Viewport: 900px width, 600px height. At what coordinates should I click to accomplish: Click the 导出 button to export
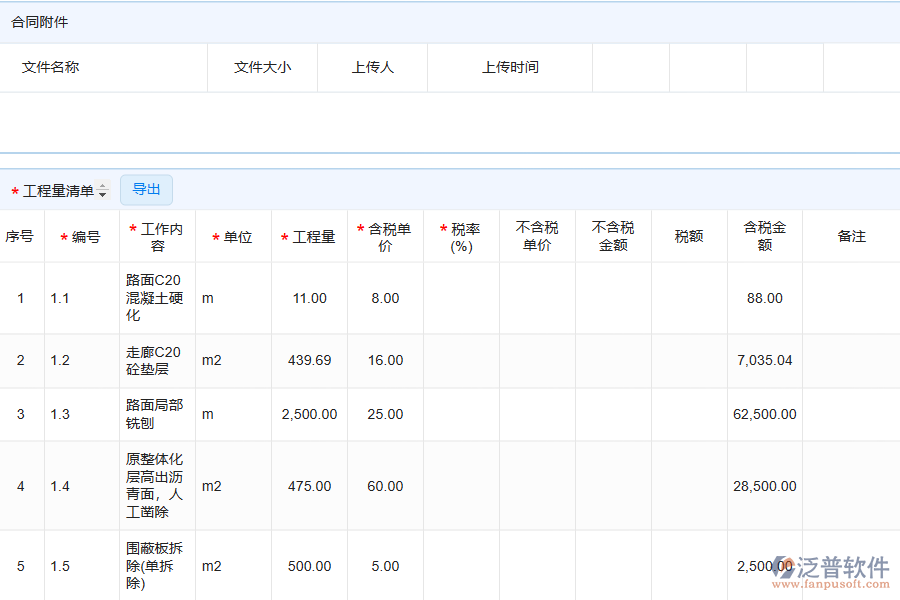click(x=146, y=189)
